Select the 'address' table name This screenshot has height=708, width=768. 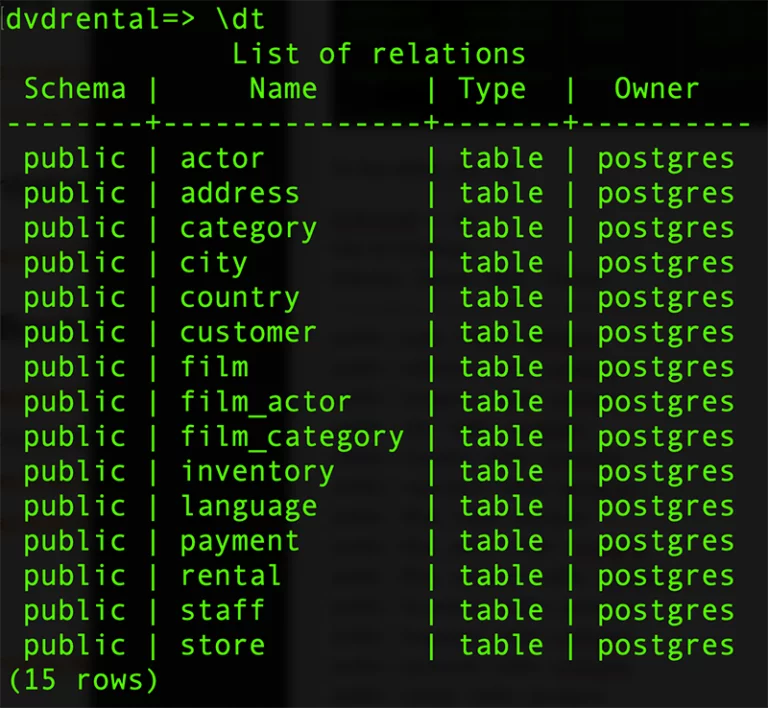pos(240,193)
